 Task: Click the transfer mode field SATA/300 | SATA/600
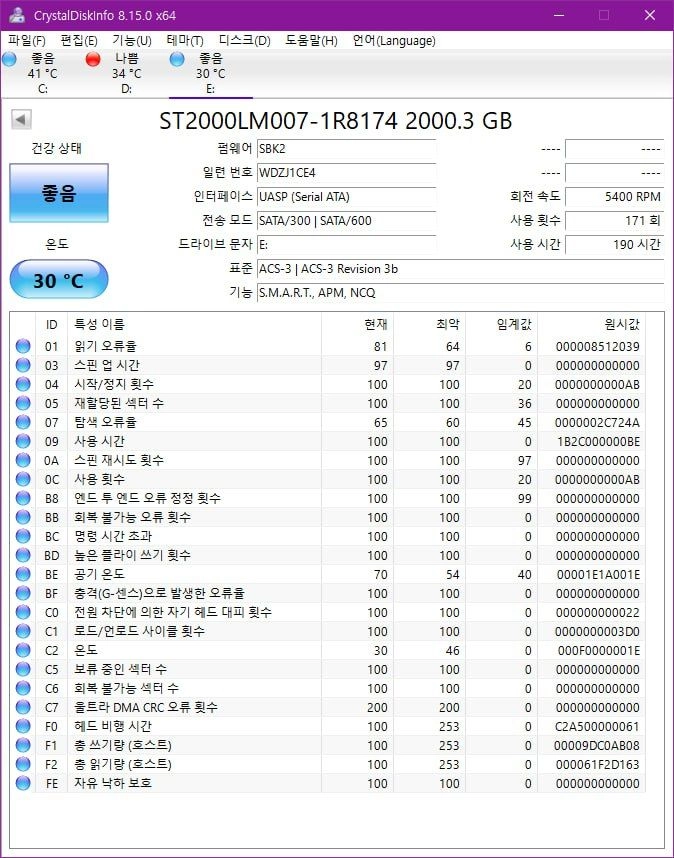tap(346, 221)
